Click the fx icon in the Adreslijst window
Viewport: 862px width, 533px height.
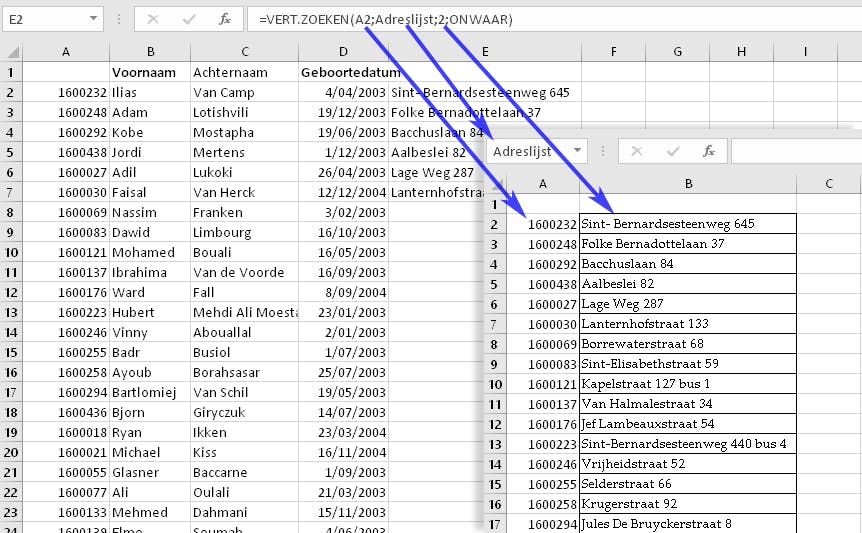709,151
